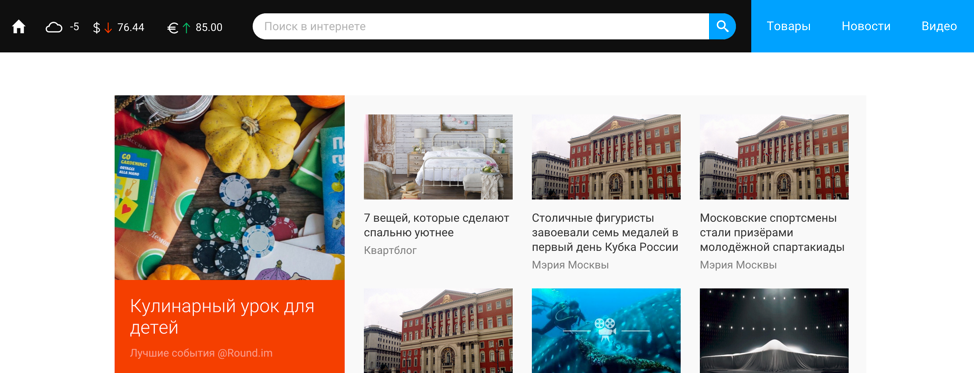The width and height of the screenshot is (974, 373).
Task: Follow 'Лучшие события @Round.im' link
Action: (201, 353)
